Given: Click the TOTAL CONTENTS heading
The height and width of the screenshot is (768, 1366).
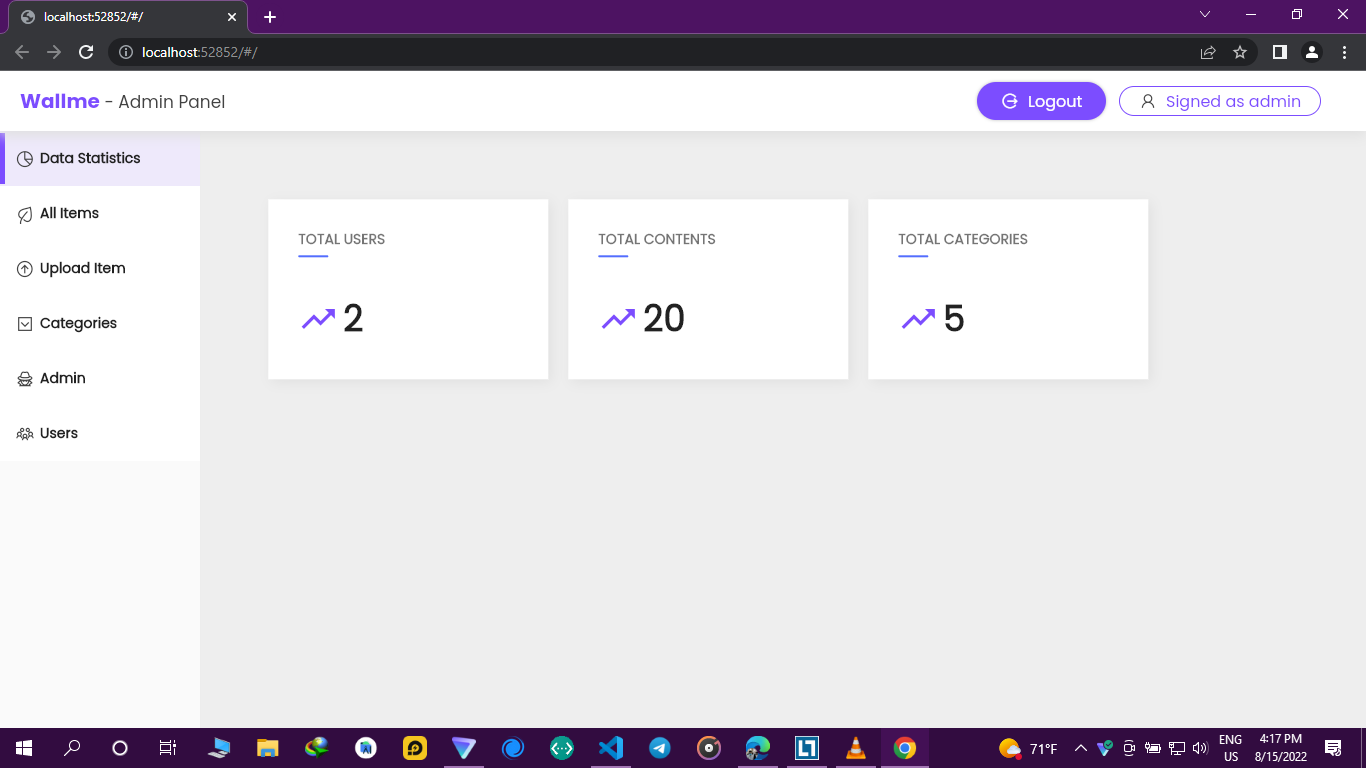Looking at the screenshot, I should 657,239.
